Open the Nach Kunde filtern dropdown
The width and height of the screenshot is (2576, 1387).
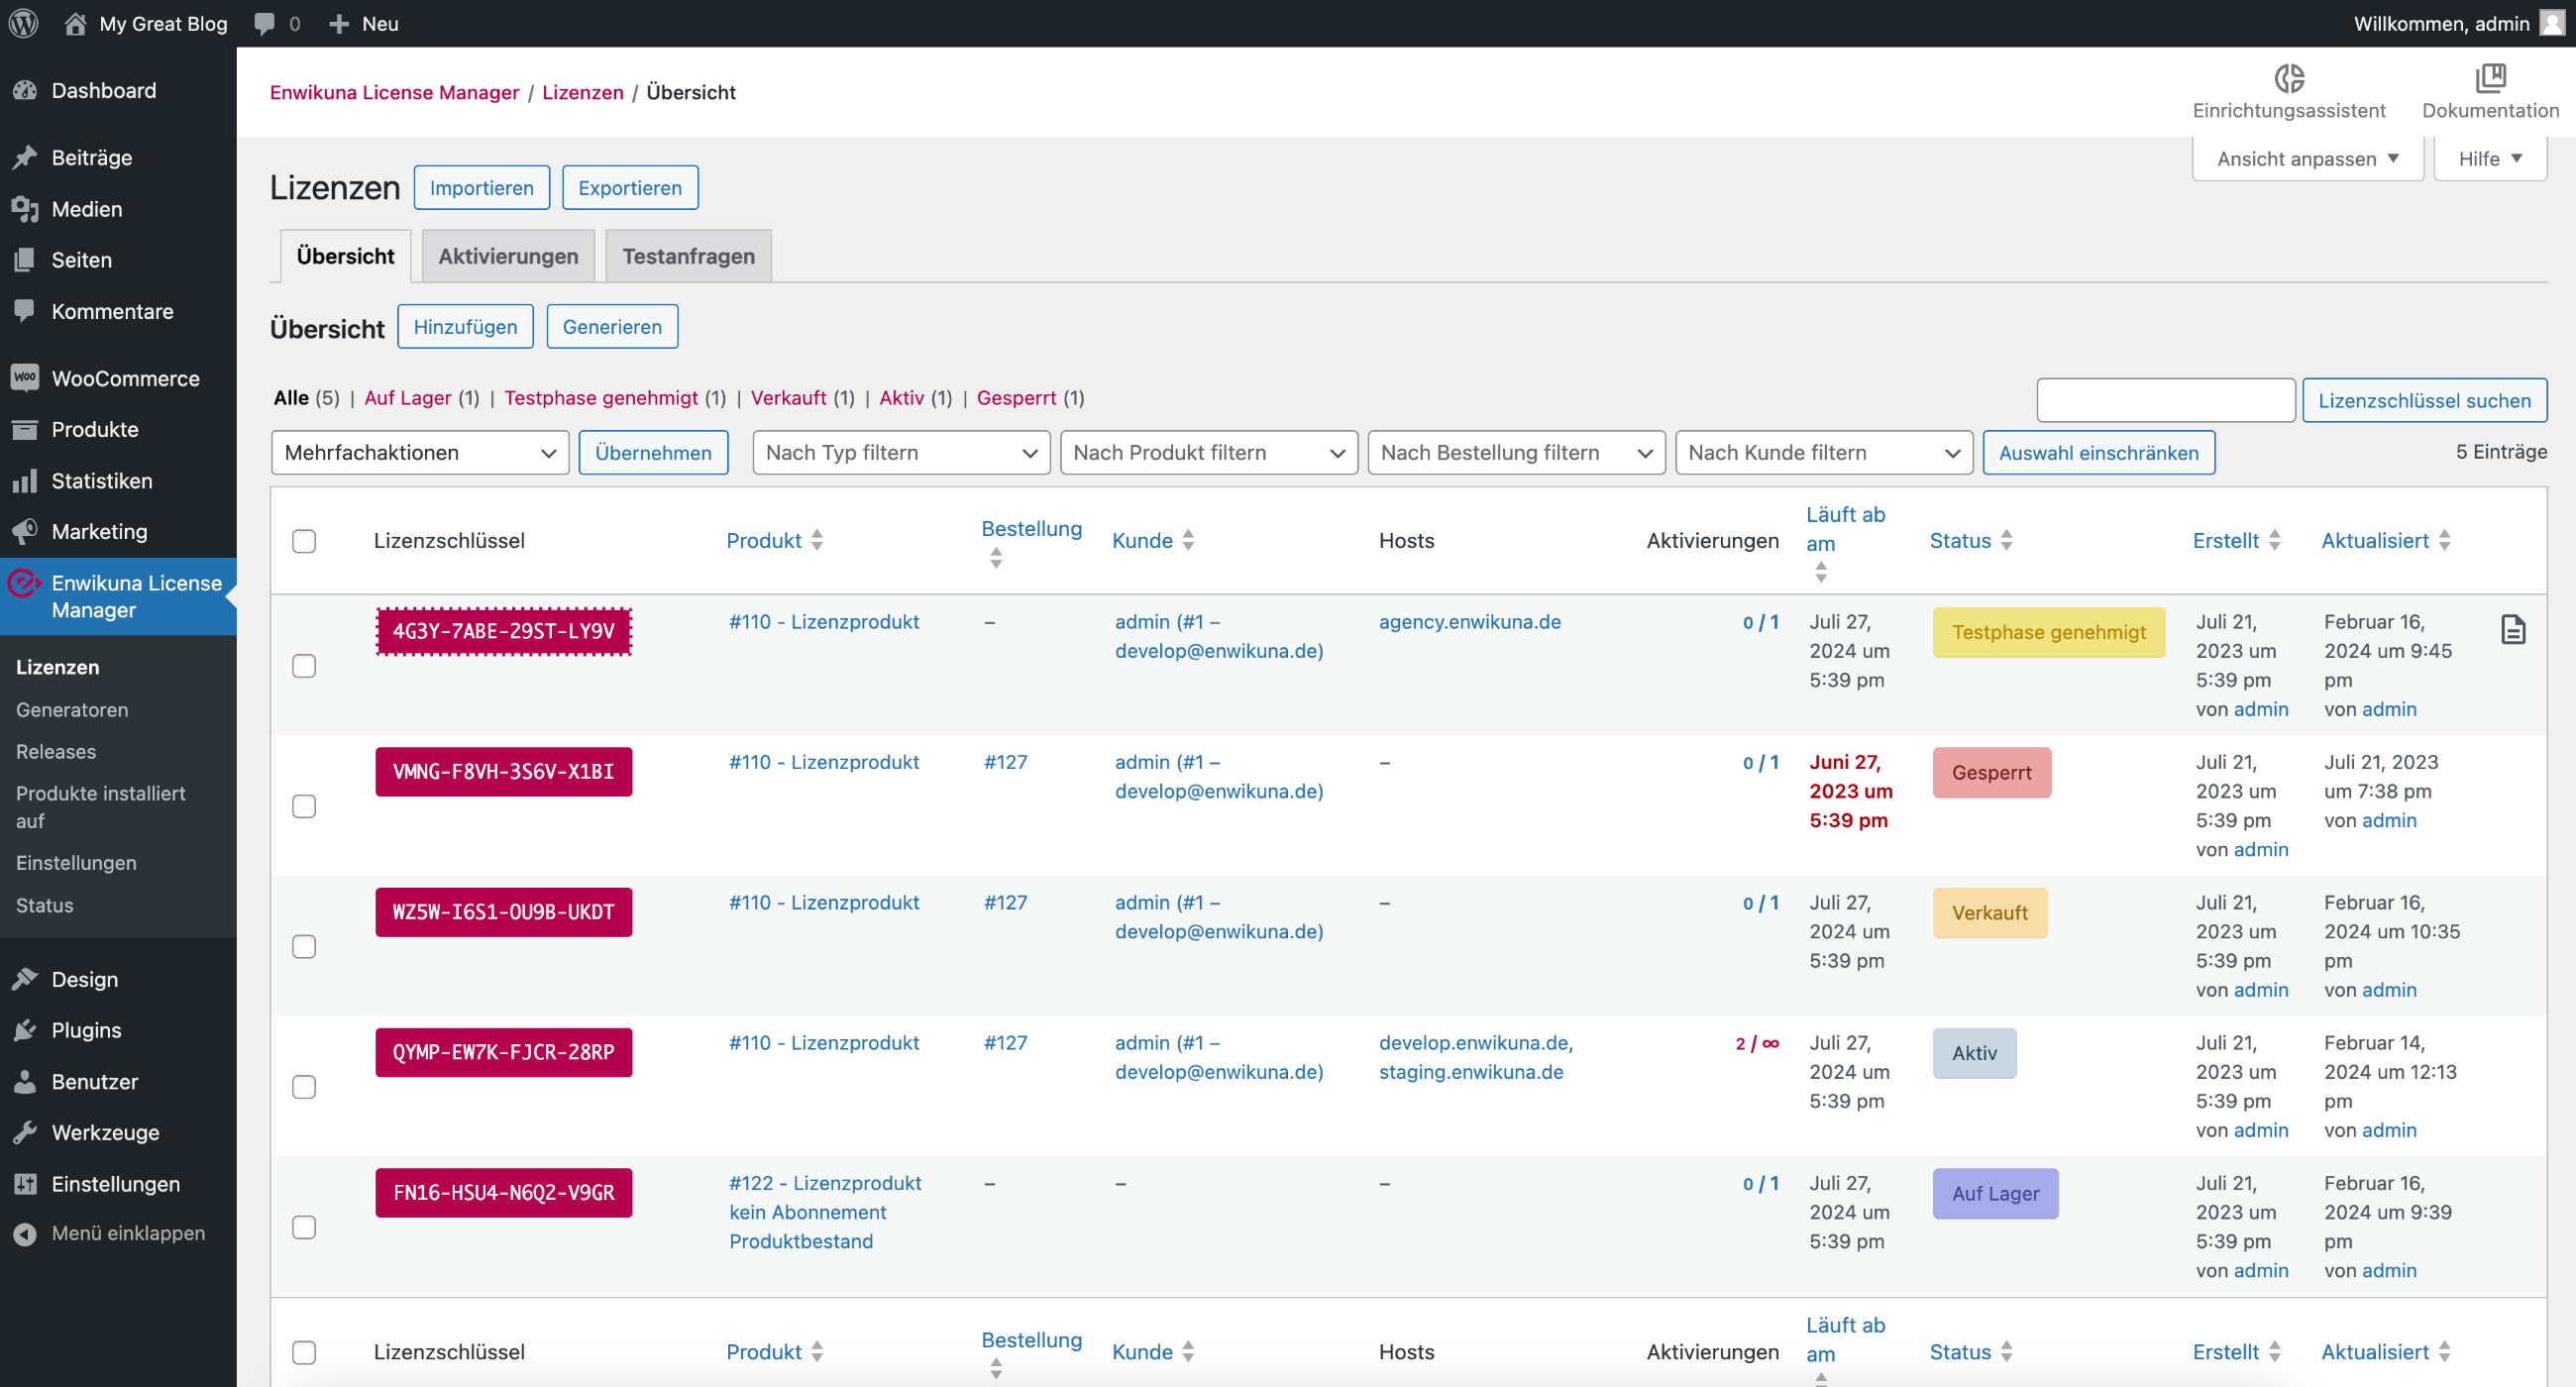(1824, 453)
